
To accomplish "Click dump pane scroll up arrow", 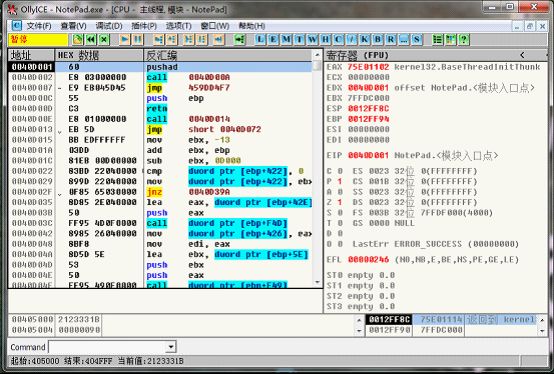I will 359,320.
